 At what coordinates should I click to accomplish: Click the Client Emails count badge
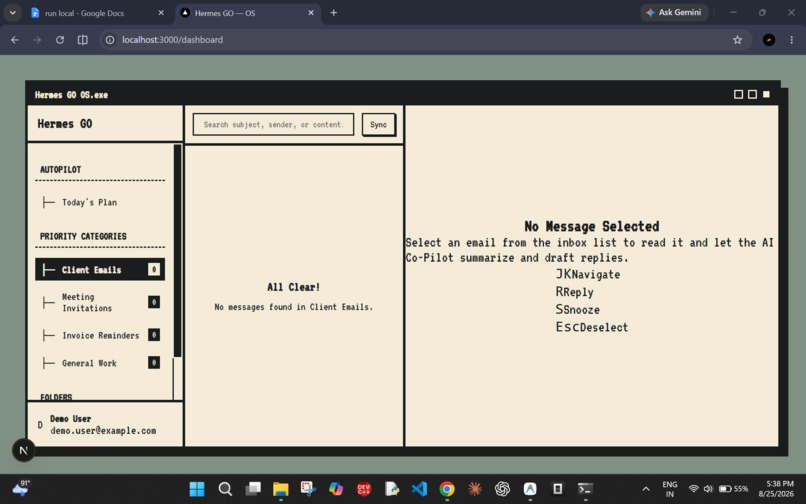pos(154,269)
